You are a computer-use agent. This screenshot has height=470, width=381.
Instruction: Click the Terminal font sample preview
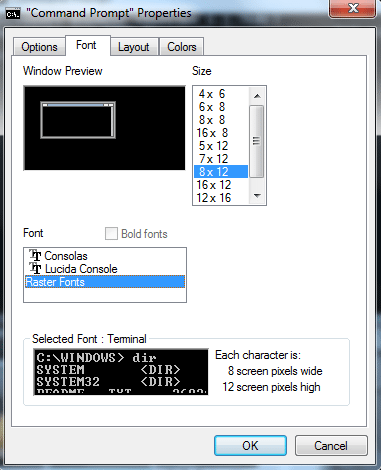121,372
